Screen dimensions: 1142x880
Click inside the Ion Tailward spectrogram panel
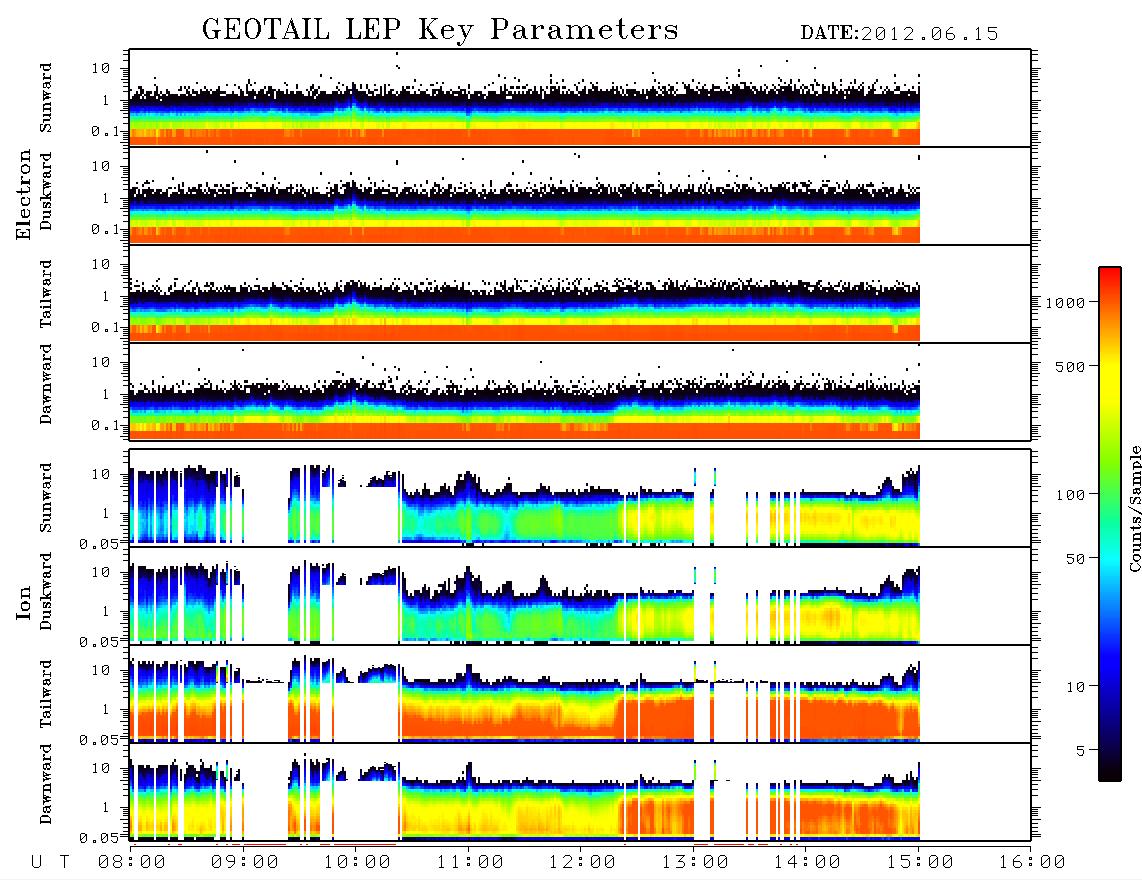click(x=580, y=694)
